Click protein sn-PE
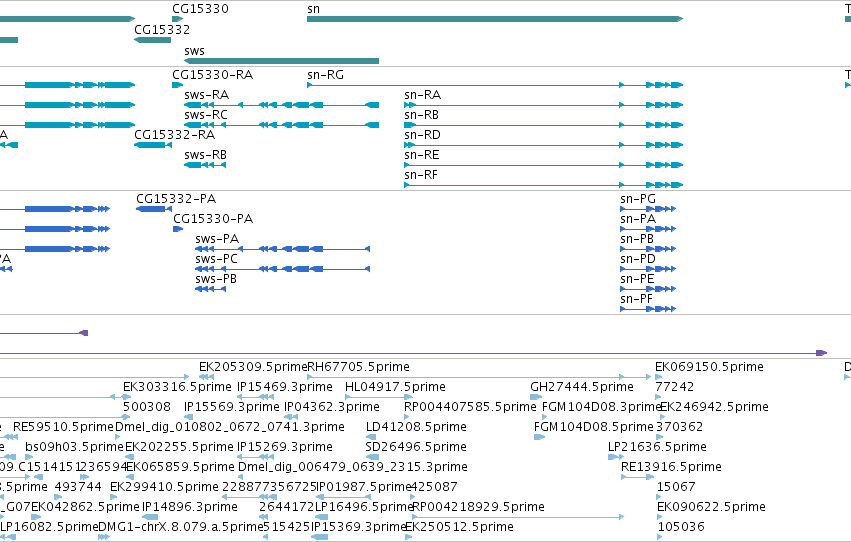 648,289
